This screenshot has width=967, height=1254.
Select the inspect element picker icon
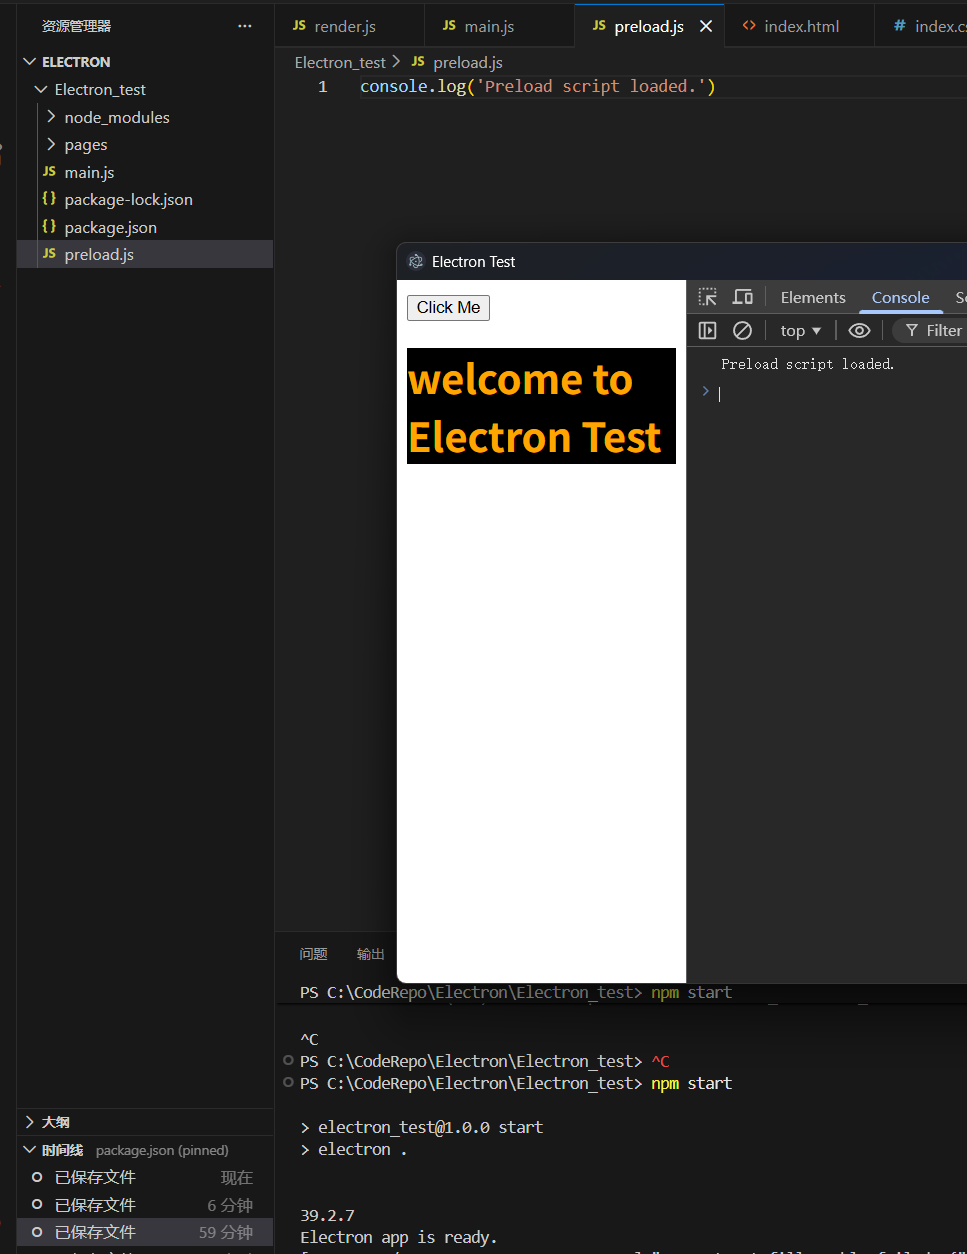[708, 297]
